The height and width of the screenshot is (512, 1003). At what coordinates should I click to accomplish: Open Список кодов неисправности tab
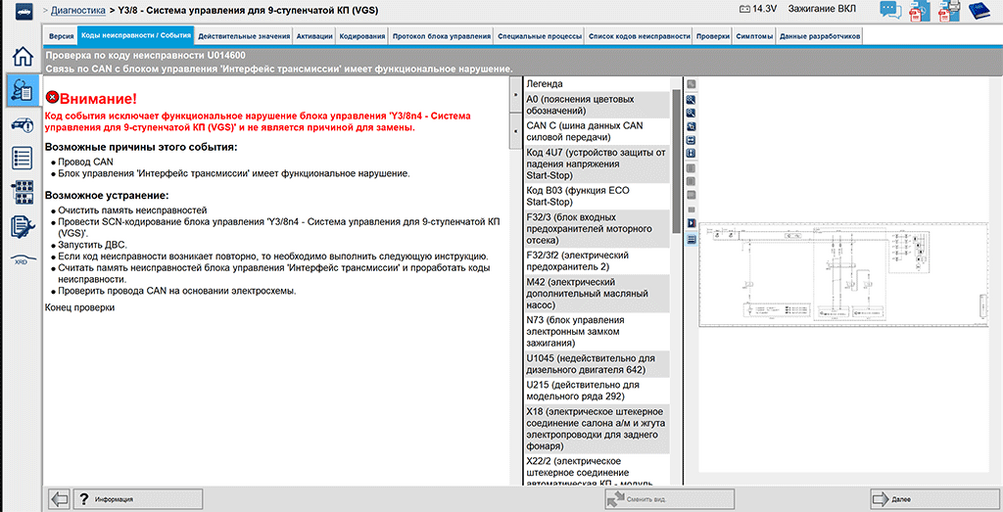pos(639,36)
